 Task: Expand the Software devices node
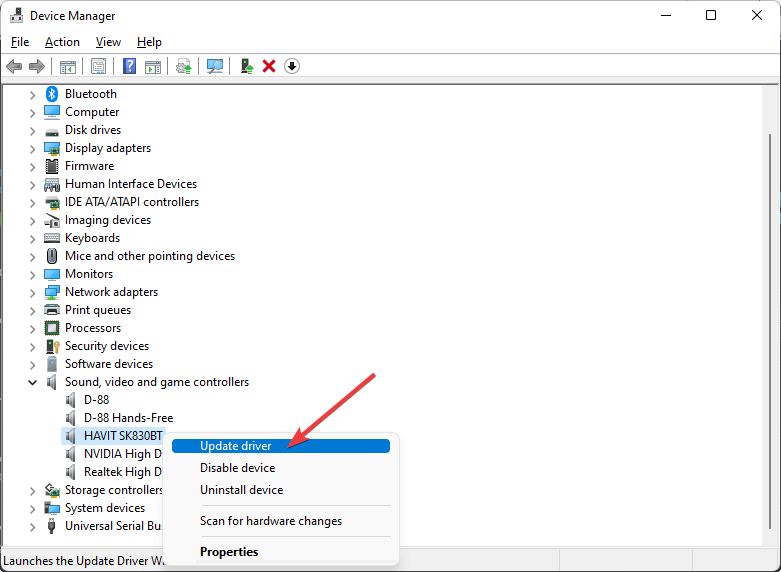[x=32, y=365]
